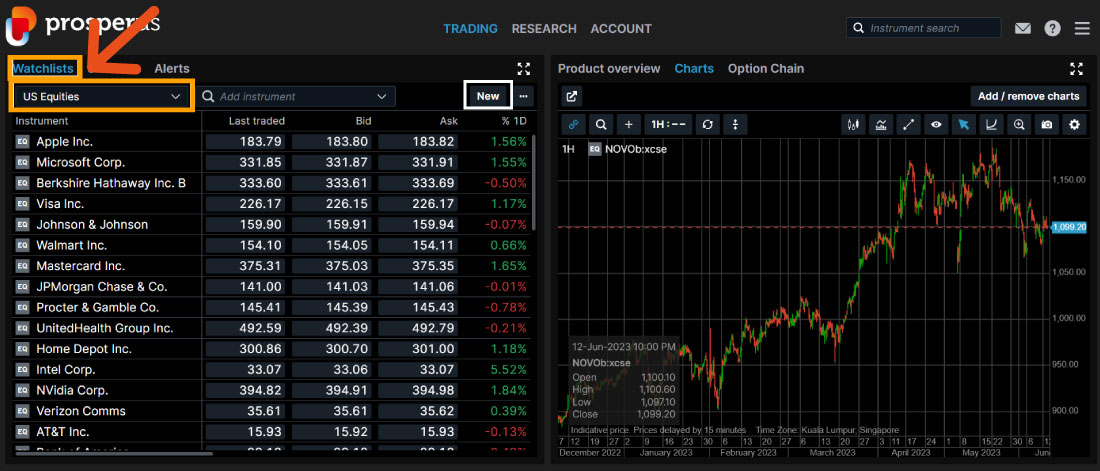Open the Product overview tab
1100x471 pixels.
click(609, 68)
